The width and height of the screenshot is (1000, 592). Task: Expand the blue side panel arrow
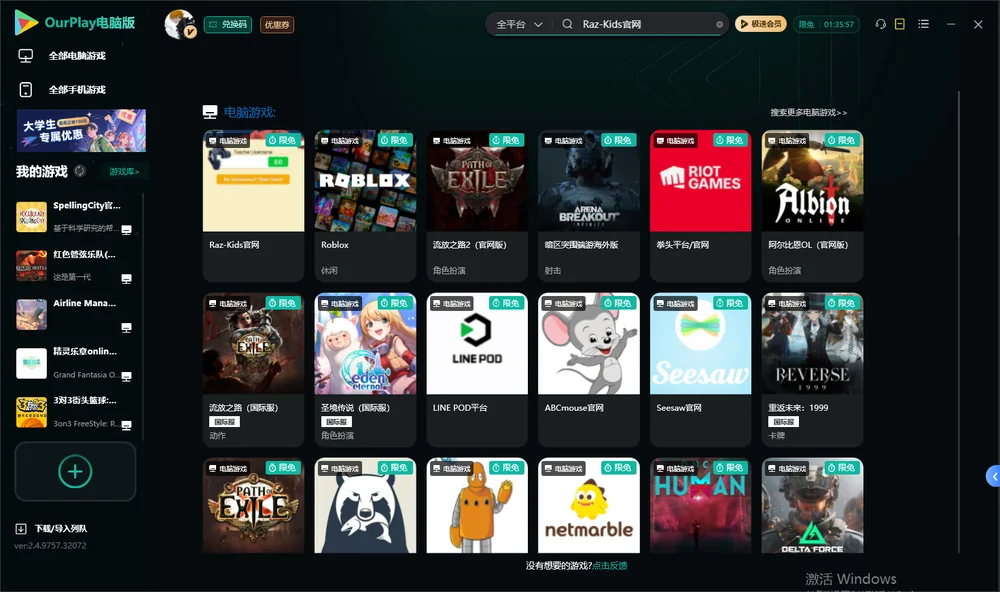point(993,476)
